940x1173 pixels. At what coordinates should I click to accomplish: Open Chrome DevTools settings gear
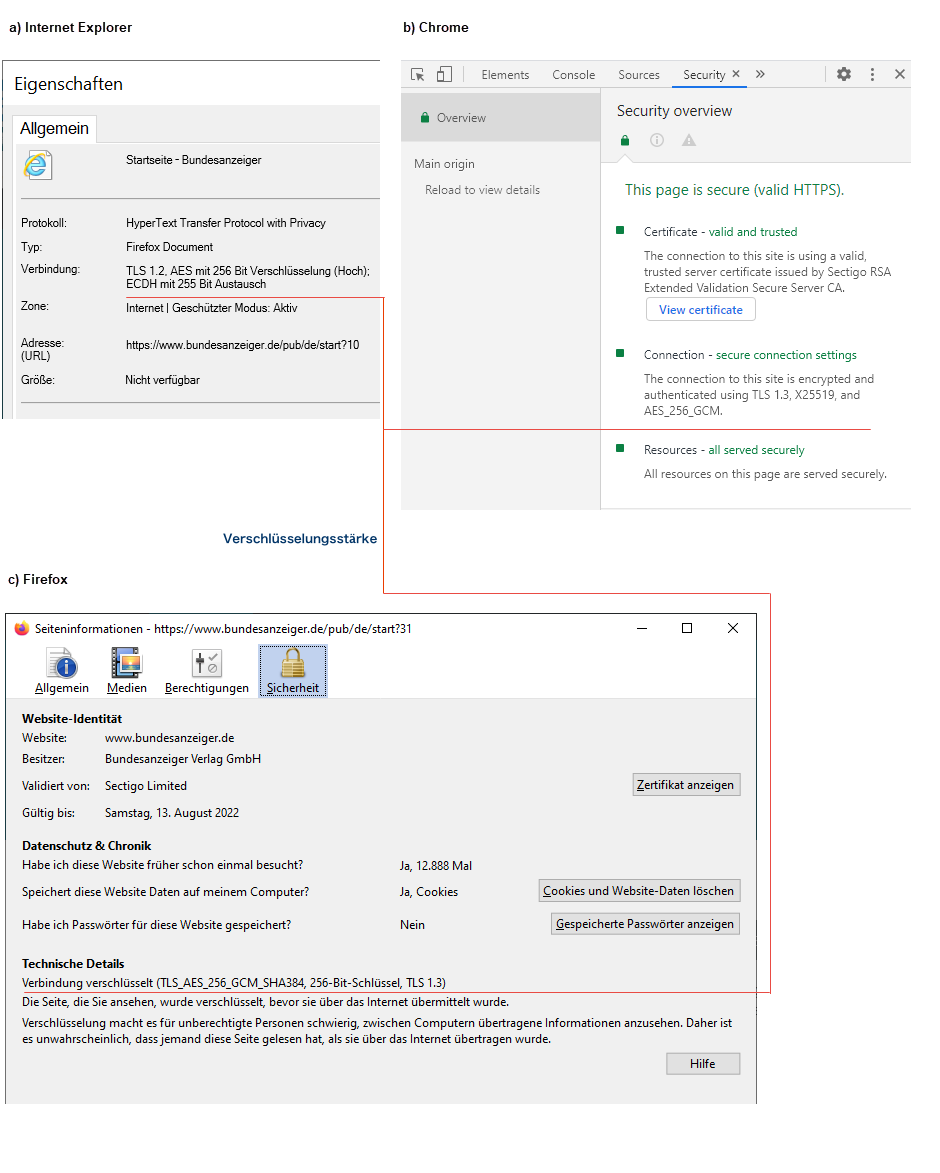coord(844,74)
